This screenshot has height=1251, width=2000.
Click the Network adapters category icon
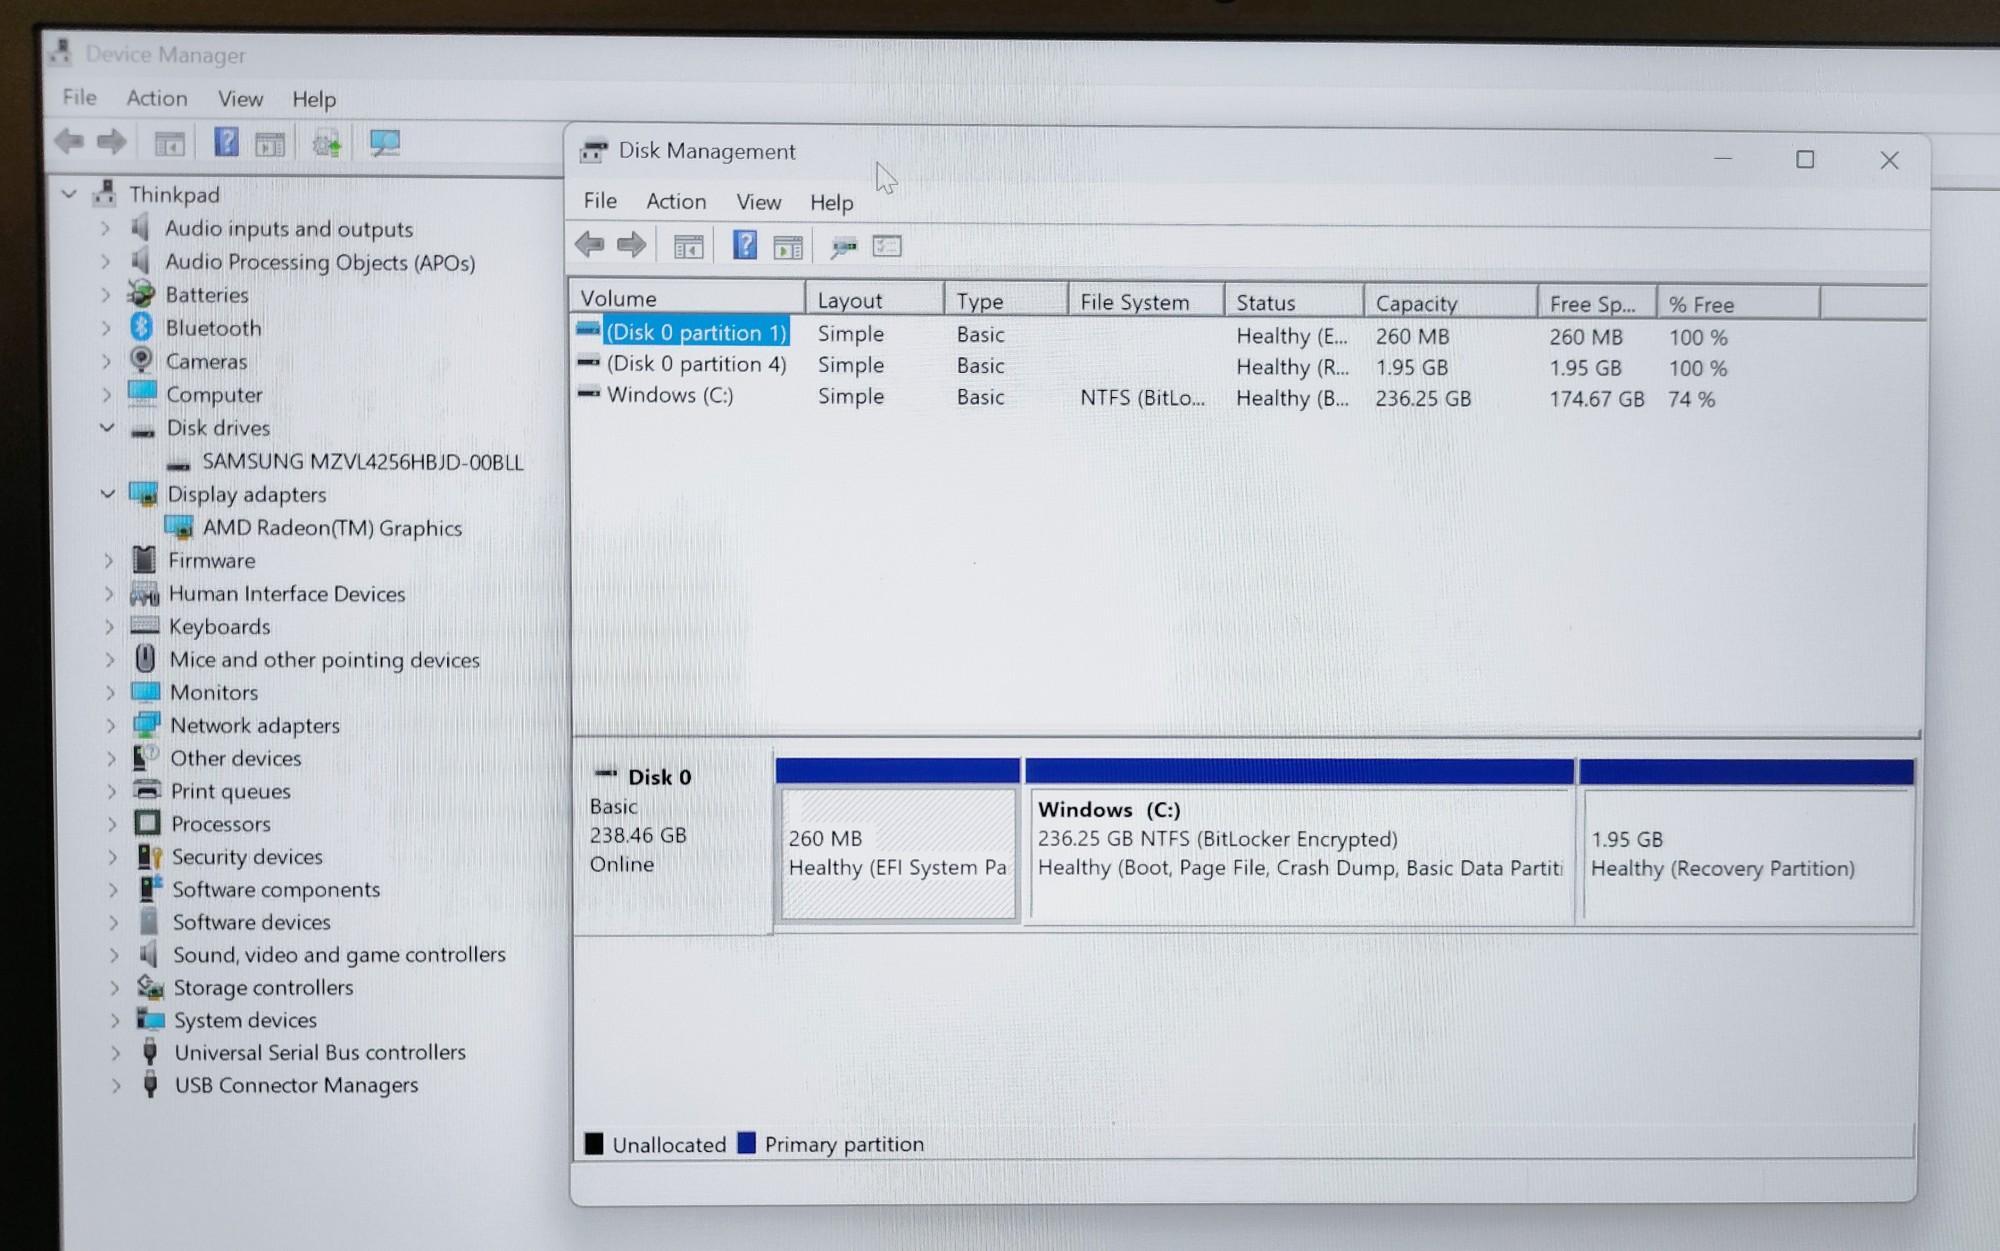tap(147, 725)
